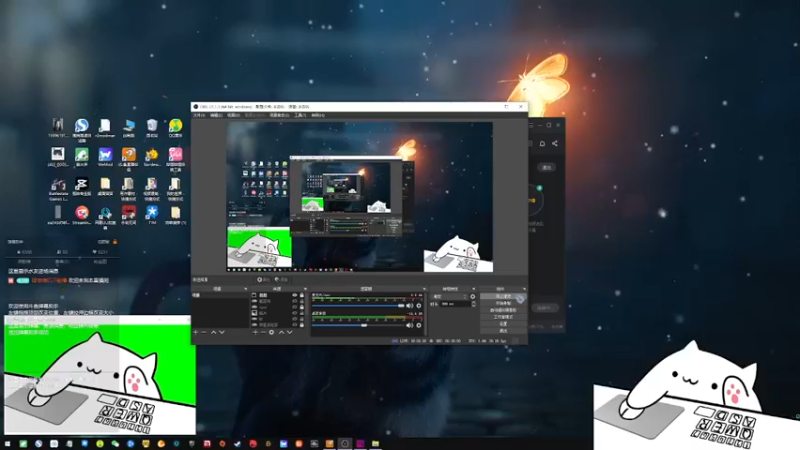Open 视图 menu in OBS
The image size is (800, 450).
(x=234, y=115)
